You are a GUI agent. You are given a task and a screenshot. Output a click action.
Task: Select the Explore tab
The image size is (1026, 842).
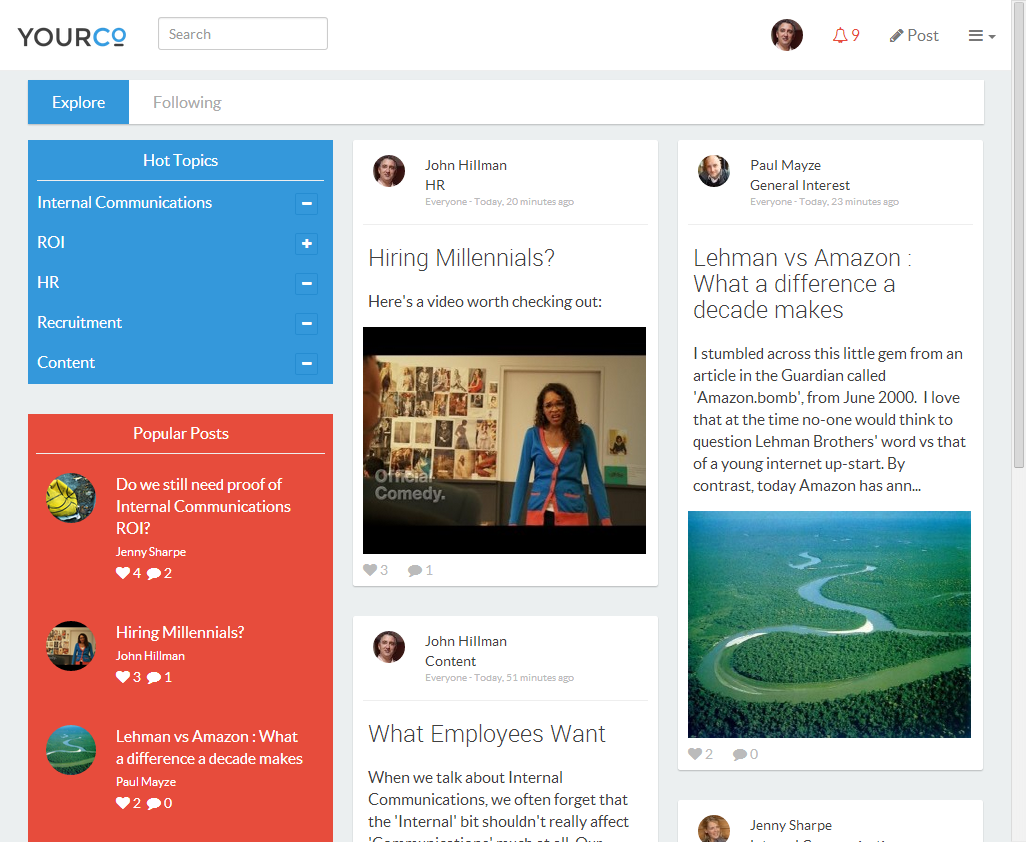pyautogui.click(x=79, y=102)
